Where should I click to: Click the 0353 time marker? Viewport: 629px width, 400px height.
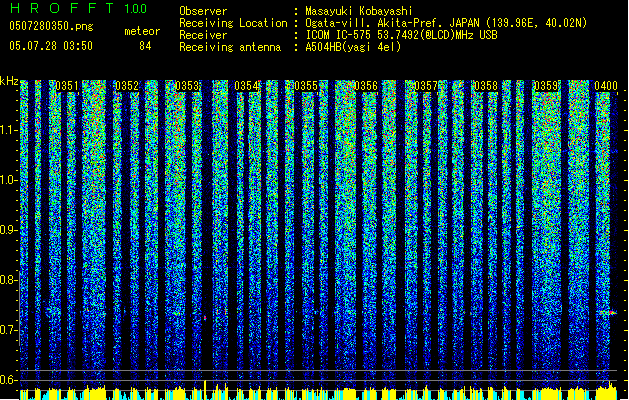click(187, 86)
